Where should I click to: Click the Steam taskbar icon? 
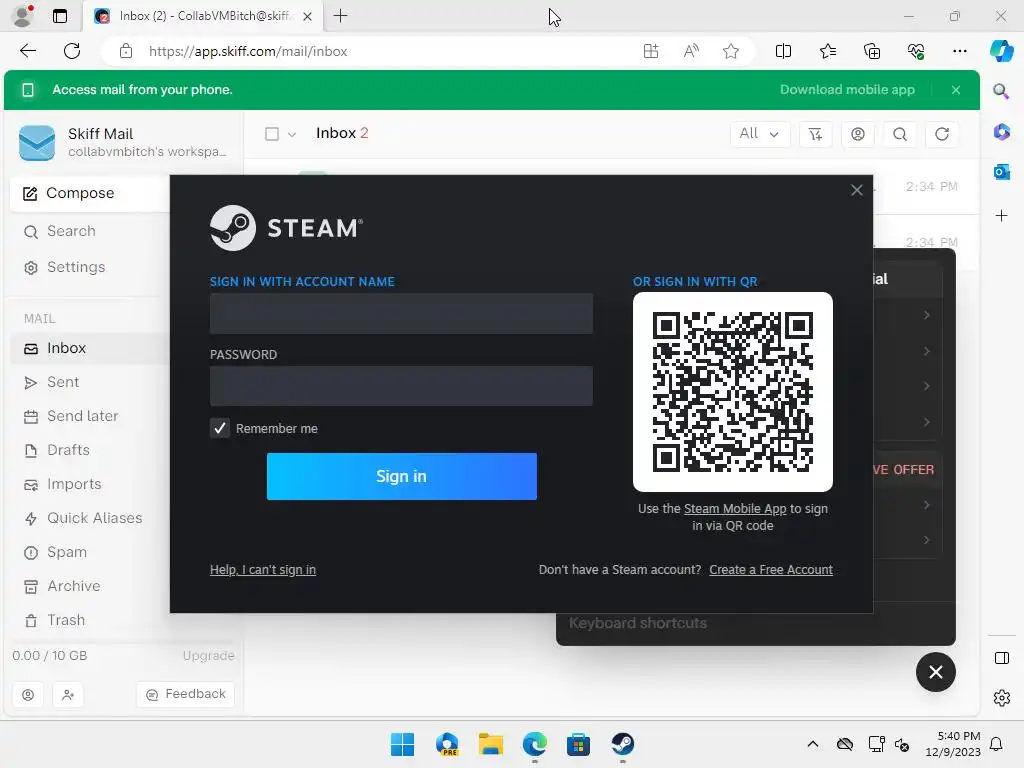(622, 744)
